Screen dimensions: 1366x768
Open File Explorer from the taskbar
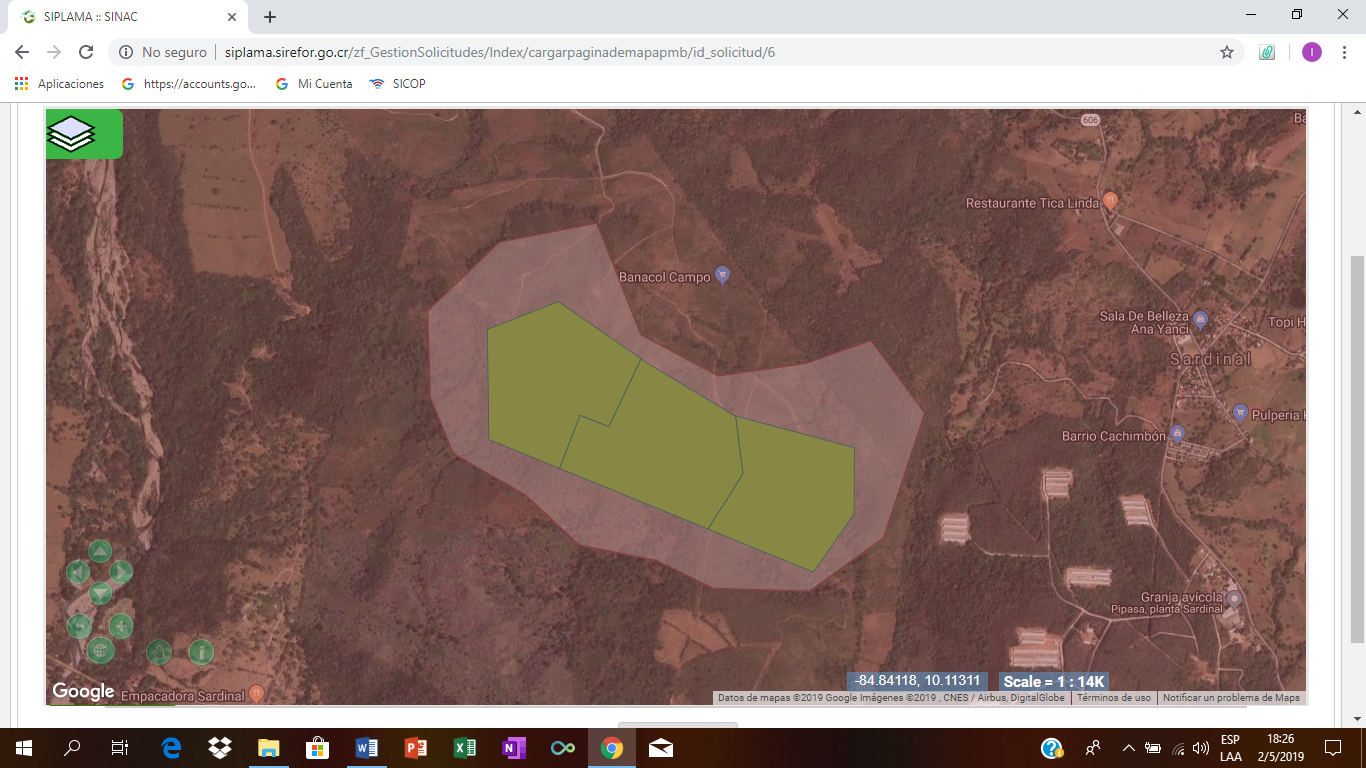tap(269, 748)
